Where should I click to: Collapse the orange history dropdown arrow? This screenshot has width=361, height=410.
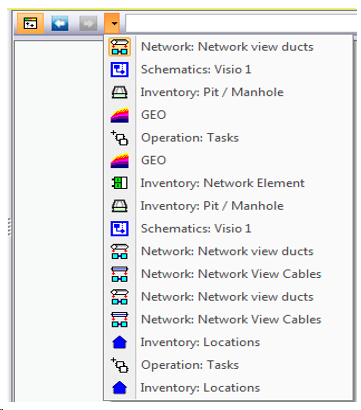click(114, 24)
